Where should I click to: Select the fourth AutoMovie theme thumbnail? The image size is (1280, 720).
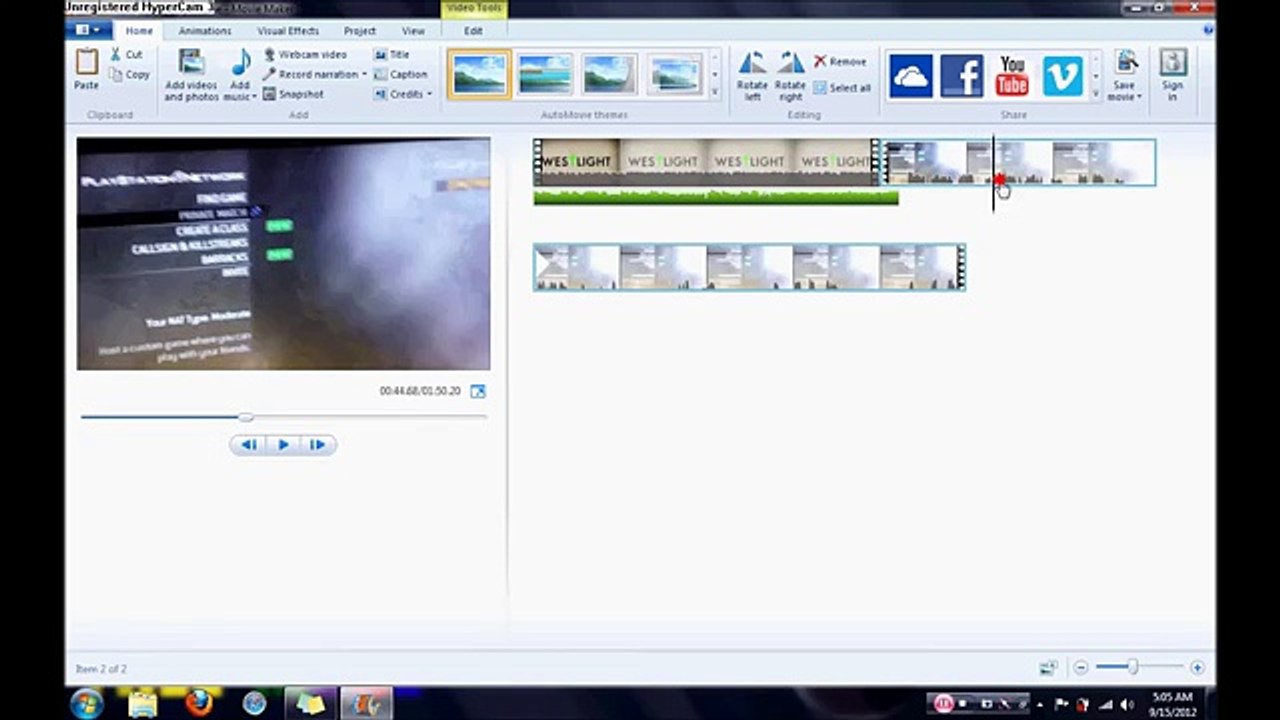675,75
